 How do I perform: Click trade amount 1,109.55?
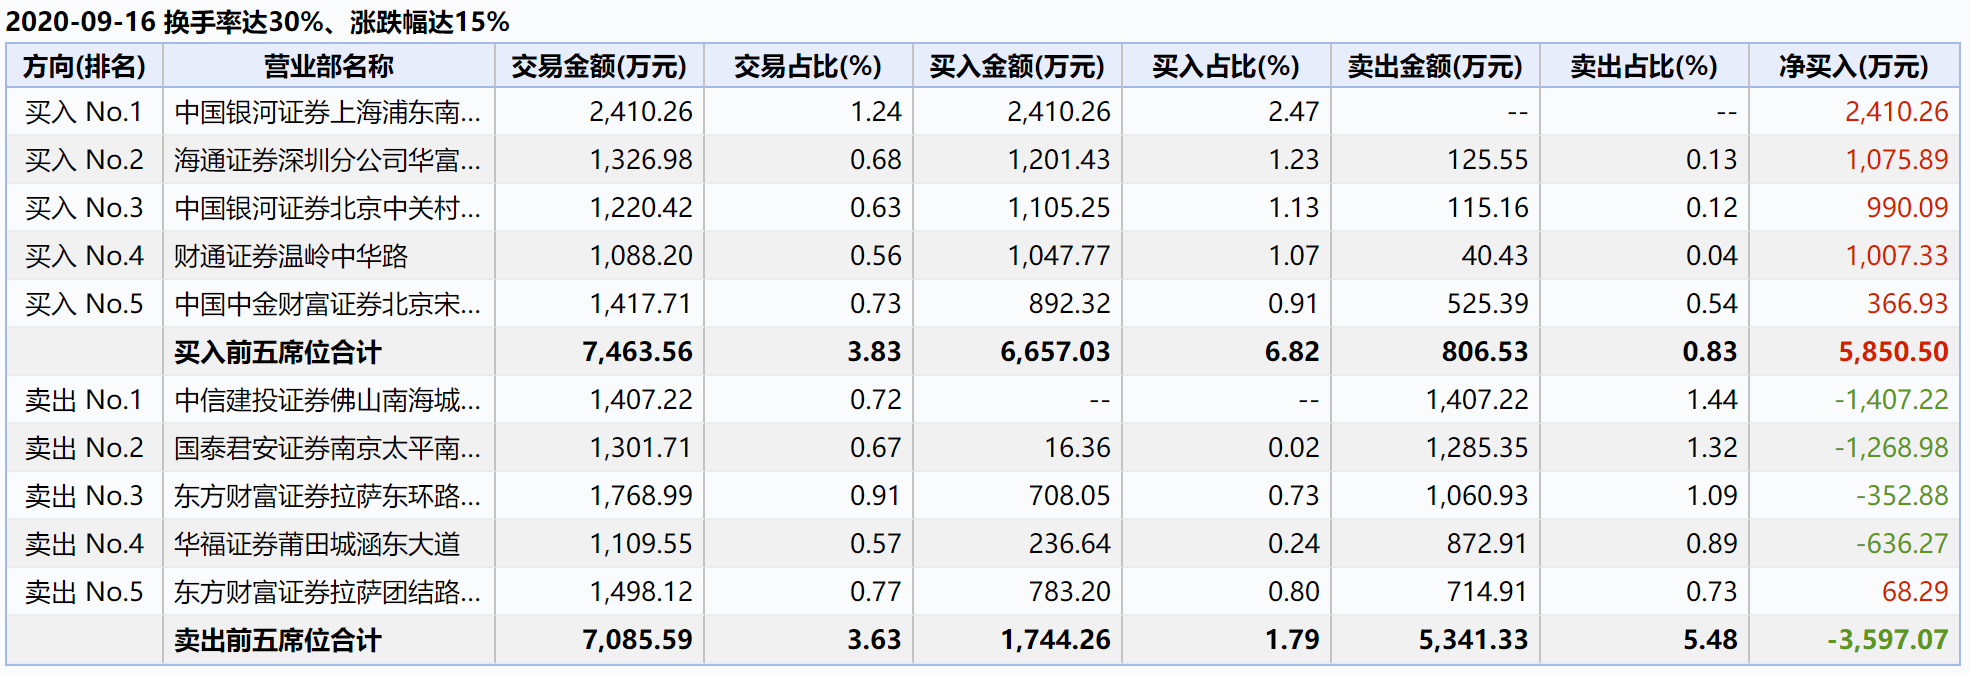pos(641,544)
